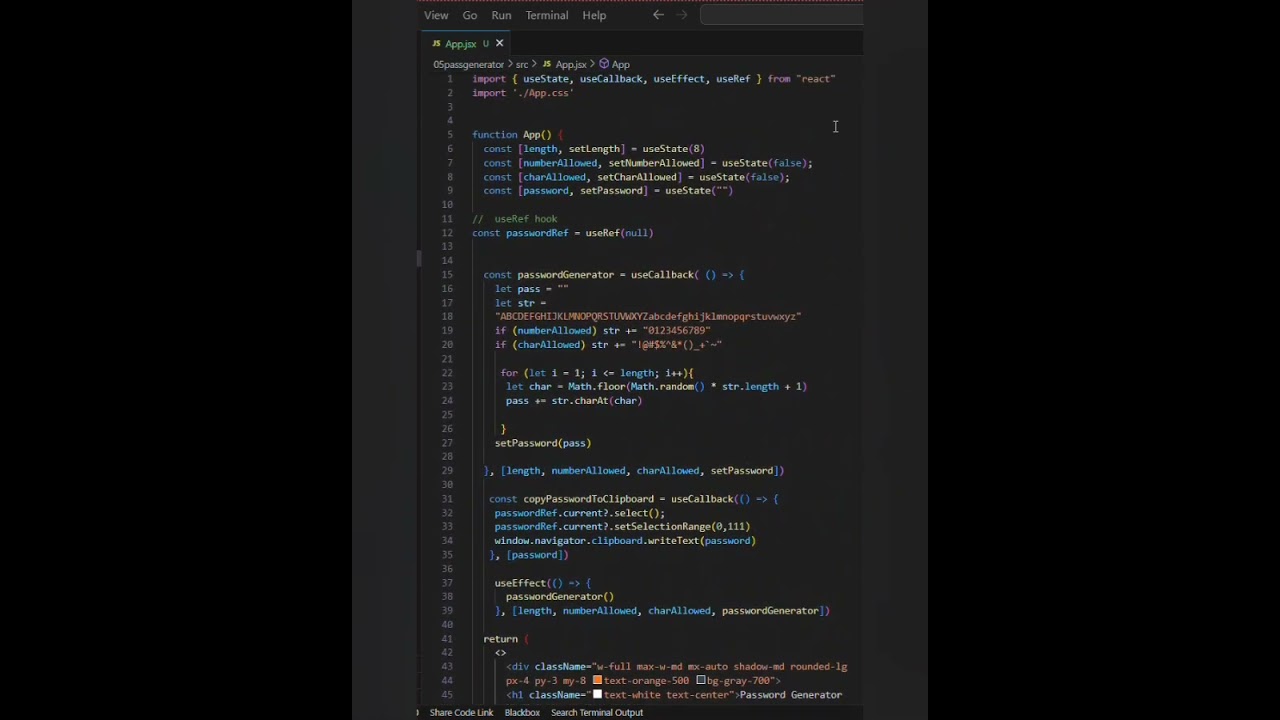Image resolution: width=1280 pixels, height=720 pixels.
Task: Open the Go menu
Action: pyautogui.click(x=470, y=15)
